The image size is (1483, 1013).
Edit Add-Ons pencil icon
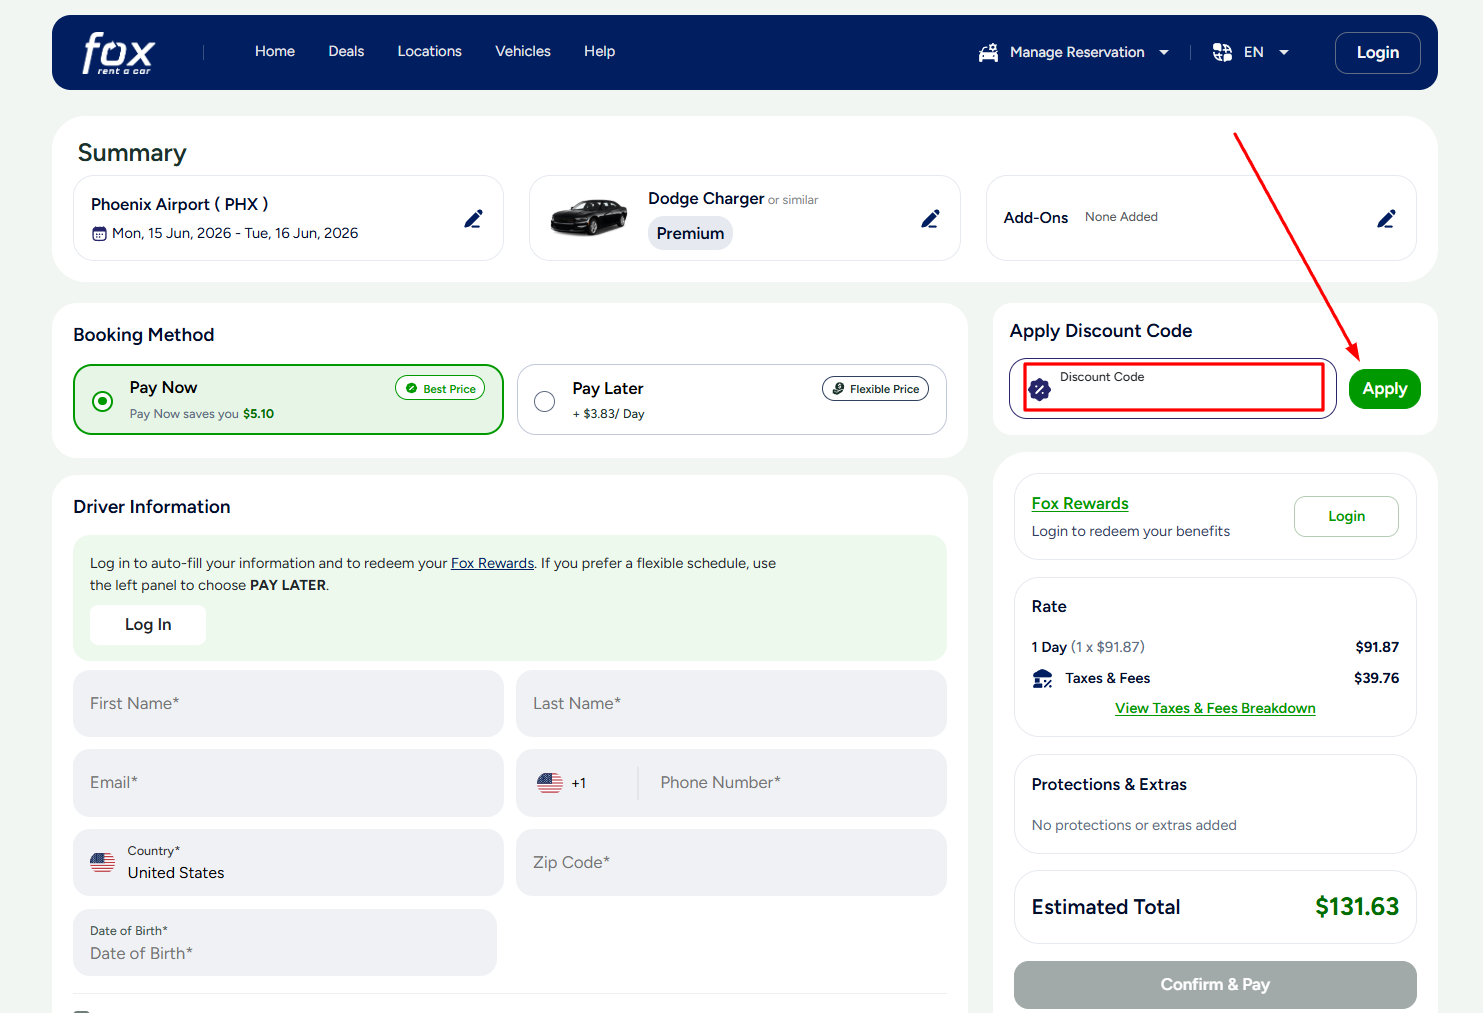click(x=1387, y=219)
